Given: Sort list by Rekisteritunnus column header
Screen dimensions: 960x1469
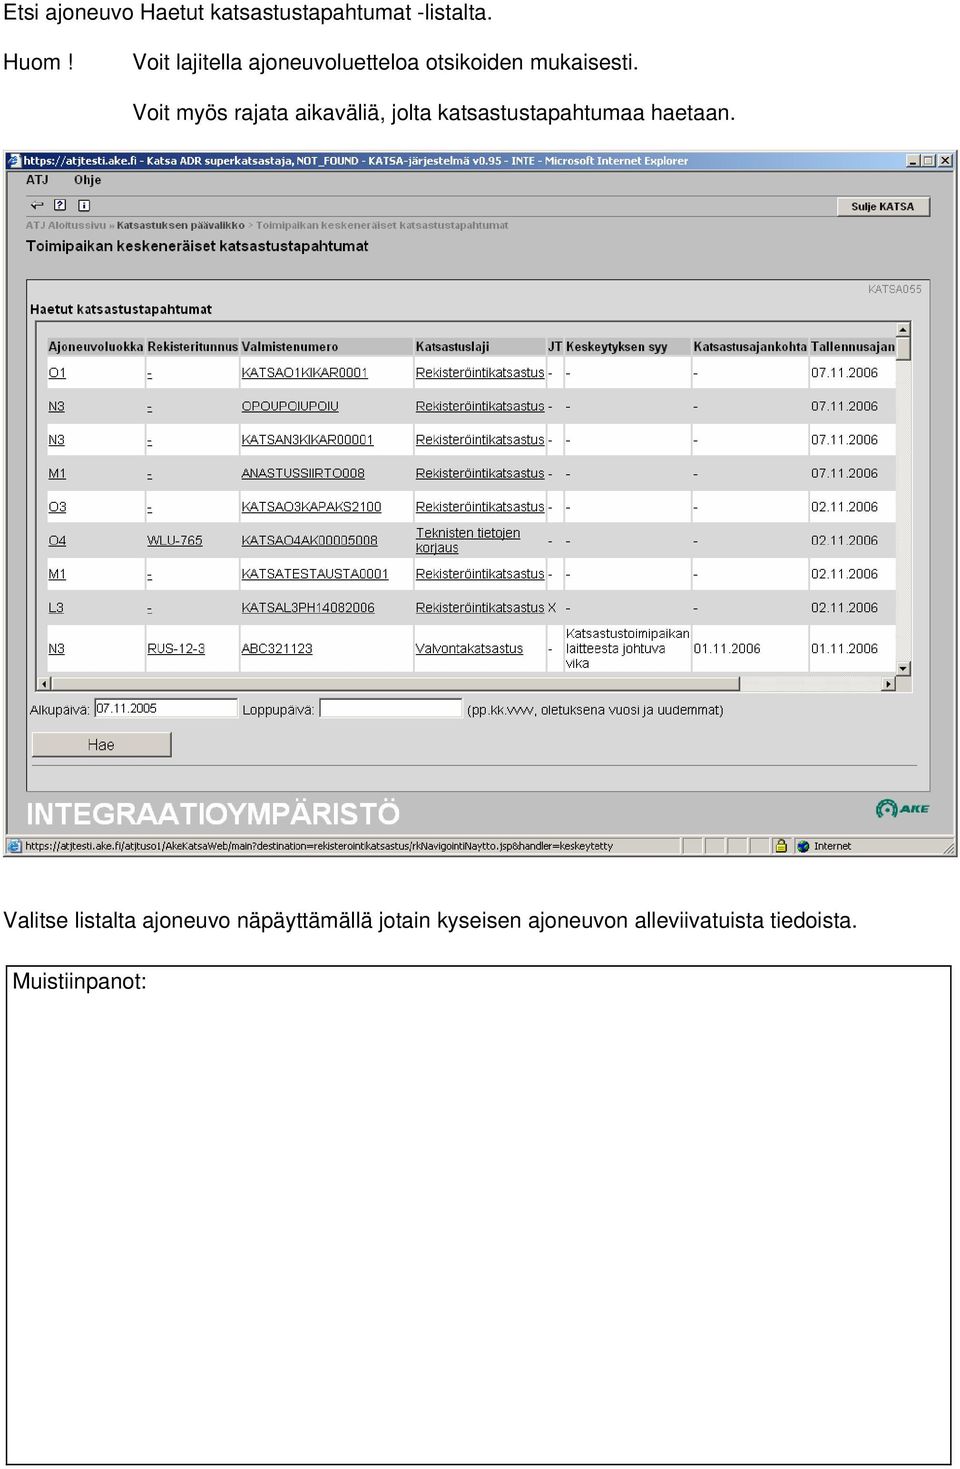Looking at the screenshot, I should tap(192, 347).
